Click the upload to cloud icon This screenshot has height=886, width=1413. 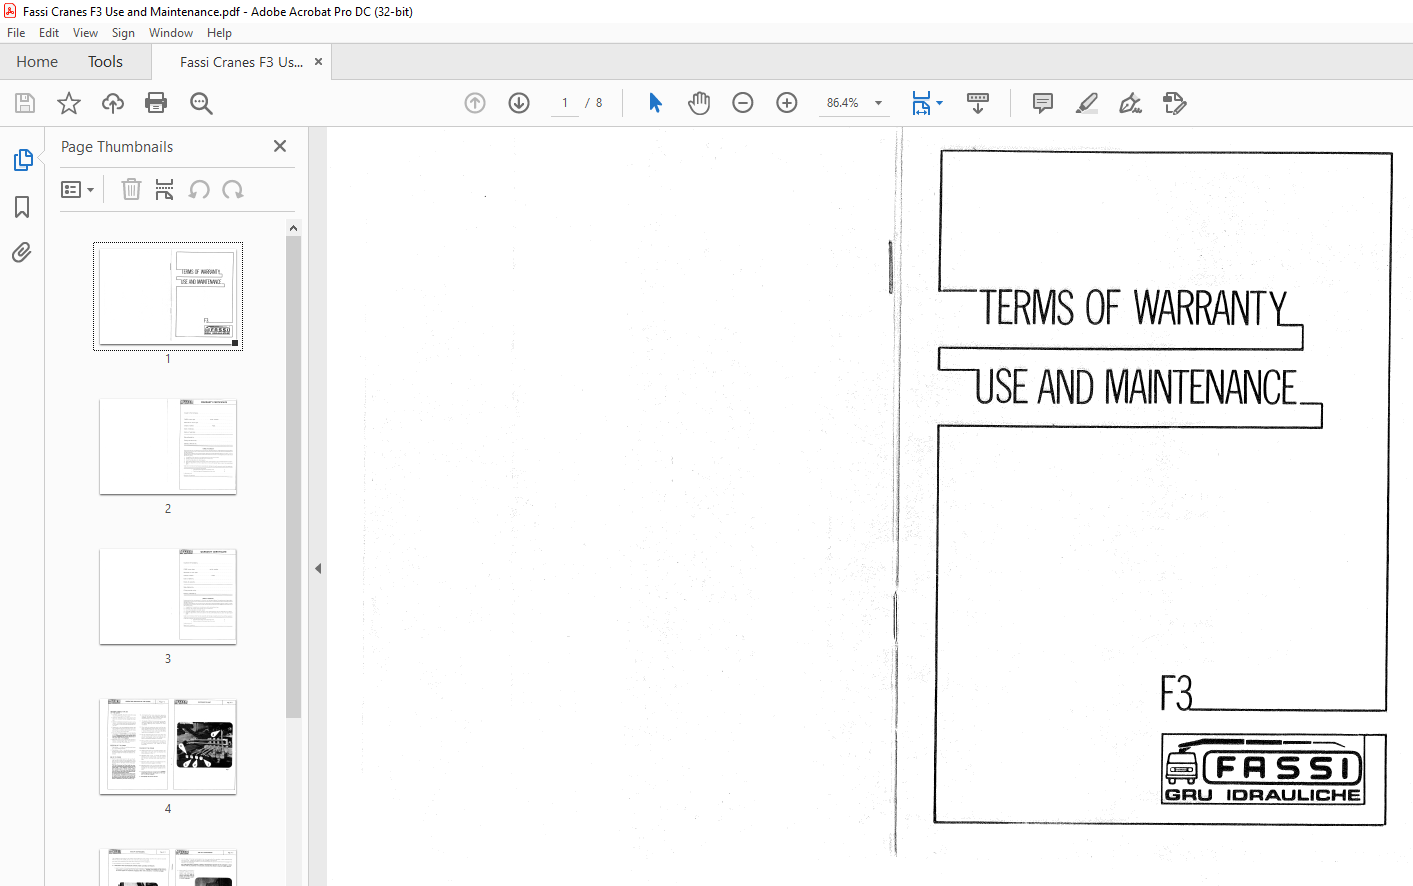click(113, 103)
